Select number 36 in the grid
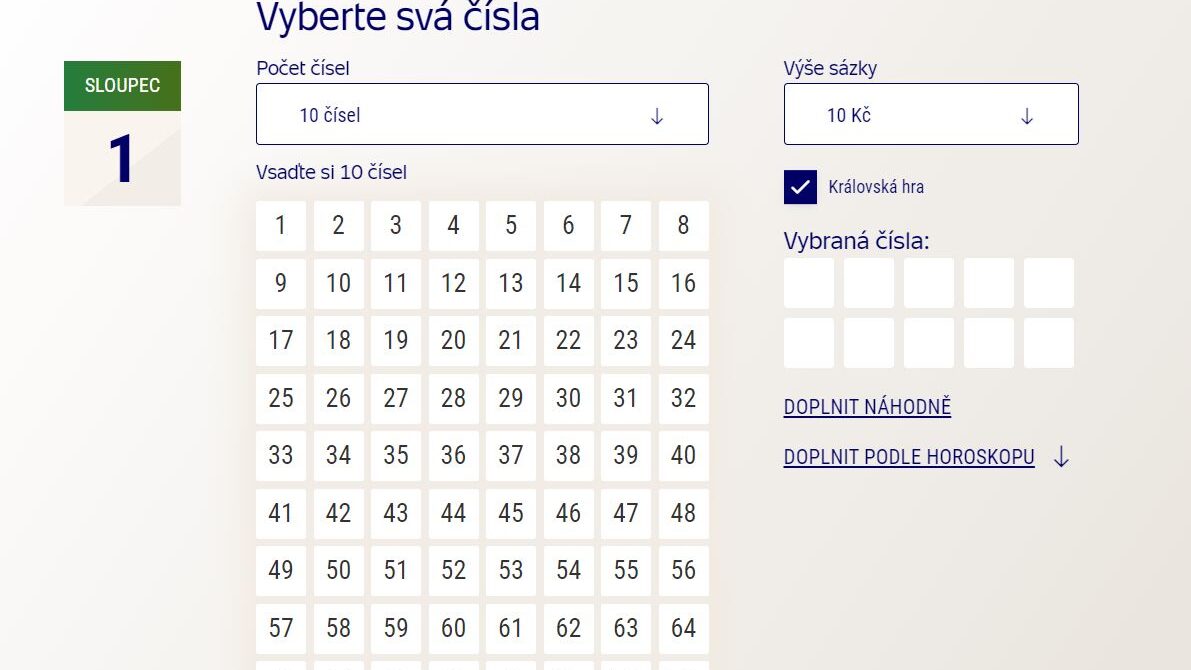Viewport: 1191px width, 670px height. (x=453, y=456)
